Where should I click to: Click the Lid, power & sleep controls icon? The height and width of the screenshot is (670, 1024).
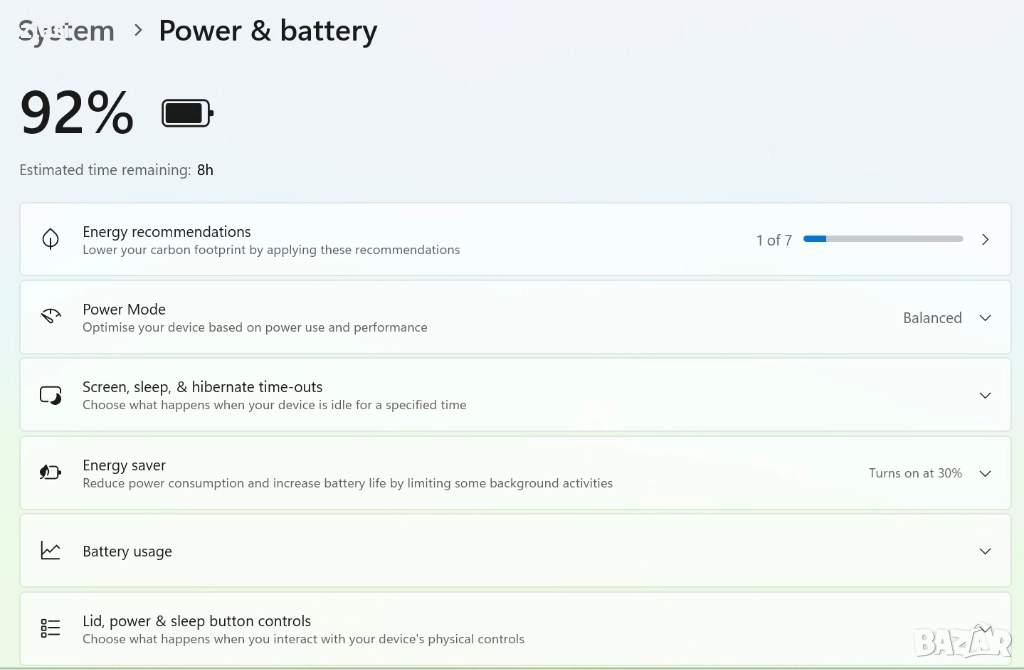[50, 628]
